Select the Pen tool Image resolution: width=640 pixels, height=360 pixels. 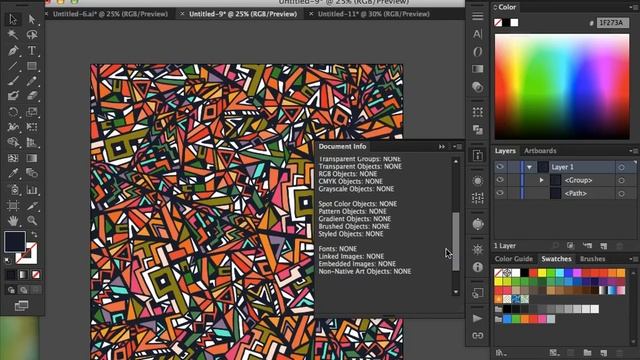pos(13,51)
